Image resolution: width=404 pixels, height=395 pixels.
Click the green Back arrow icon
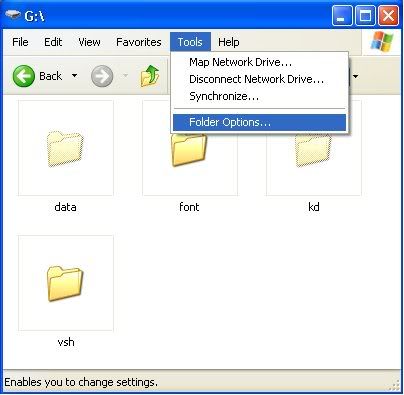pyautogui.click(x=24, y=76)
